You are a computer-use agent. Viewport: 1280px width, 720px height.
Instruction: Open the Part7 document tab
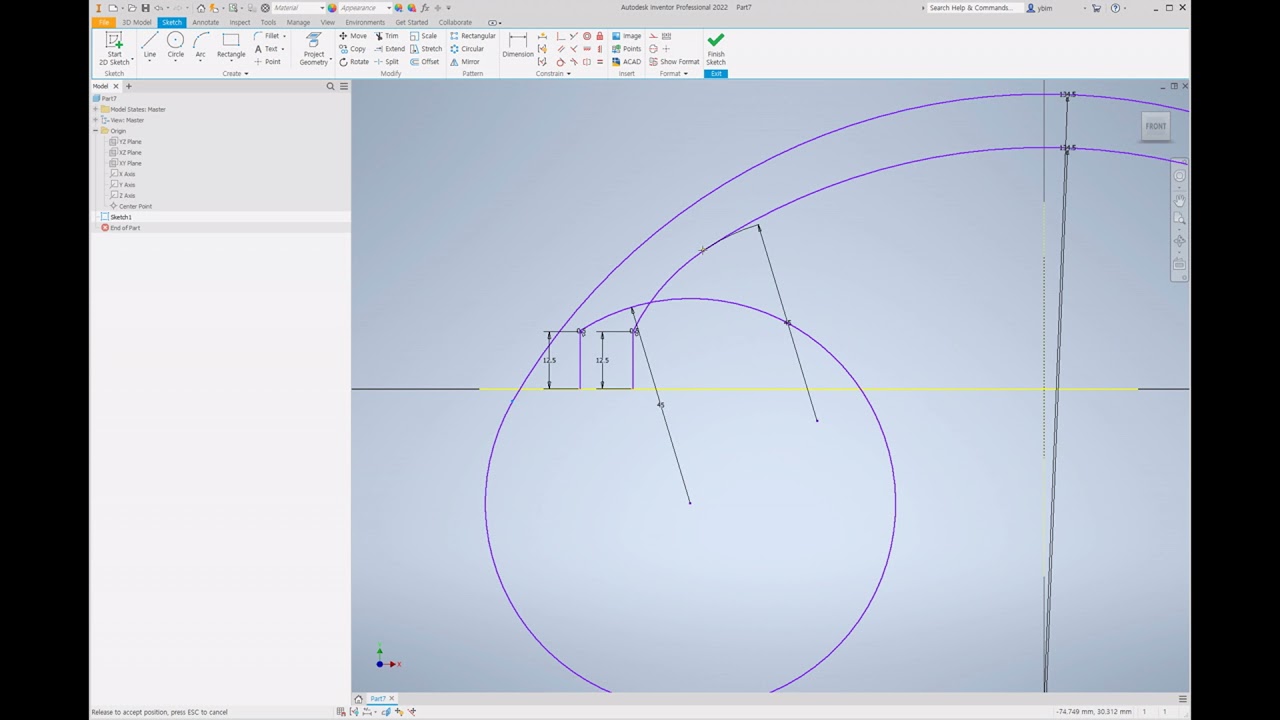tap(378, 699)
